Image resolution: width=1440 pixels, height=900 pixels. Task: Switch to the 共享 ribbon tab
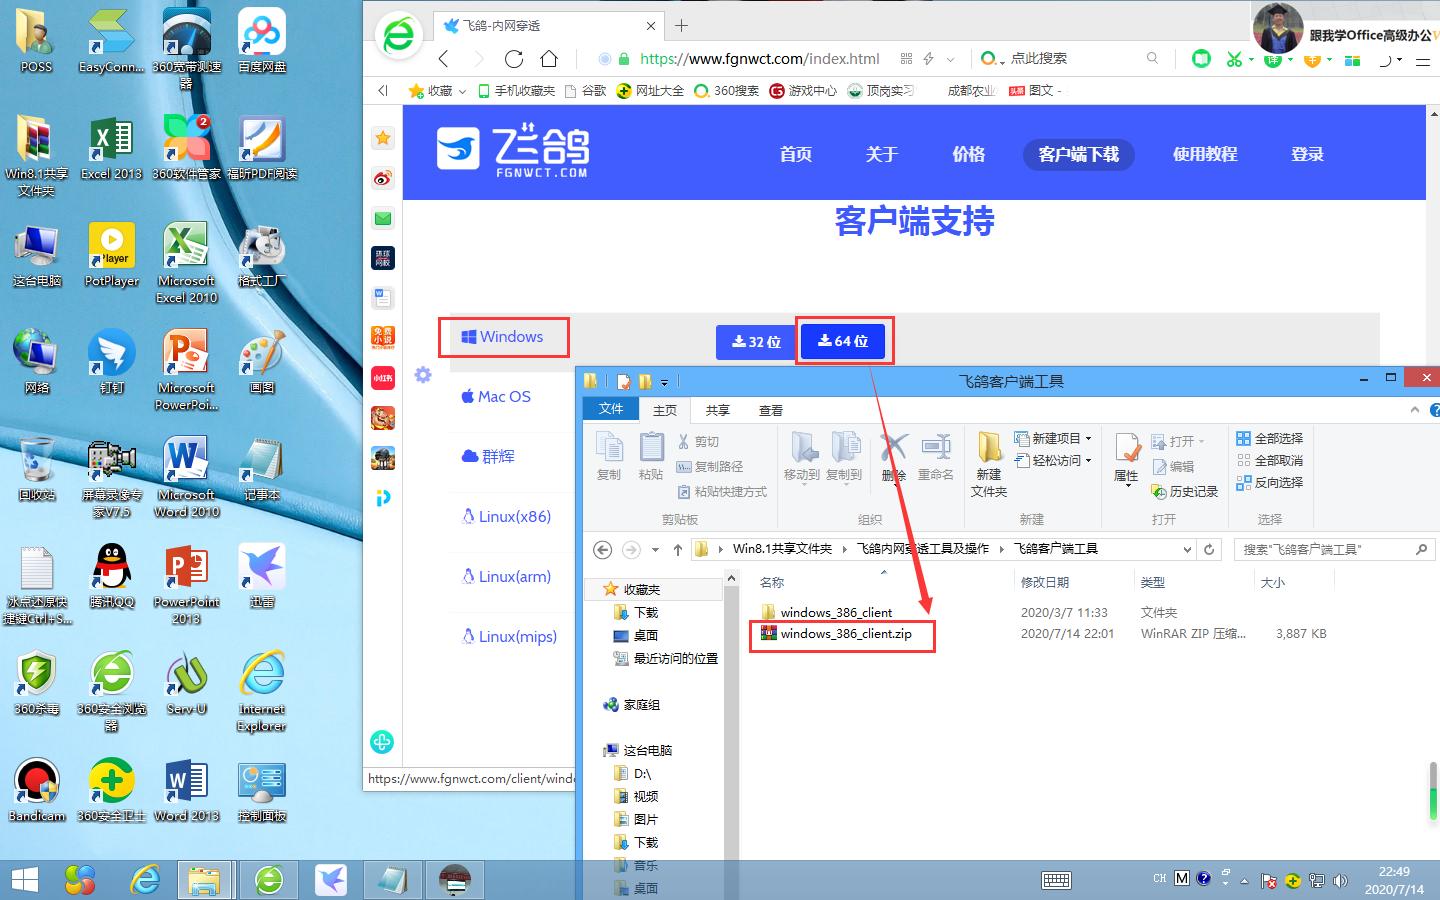point(717,410)
